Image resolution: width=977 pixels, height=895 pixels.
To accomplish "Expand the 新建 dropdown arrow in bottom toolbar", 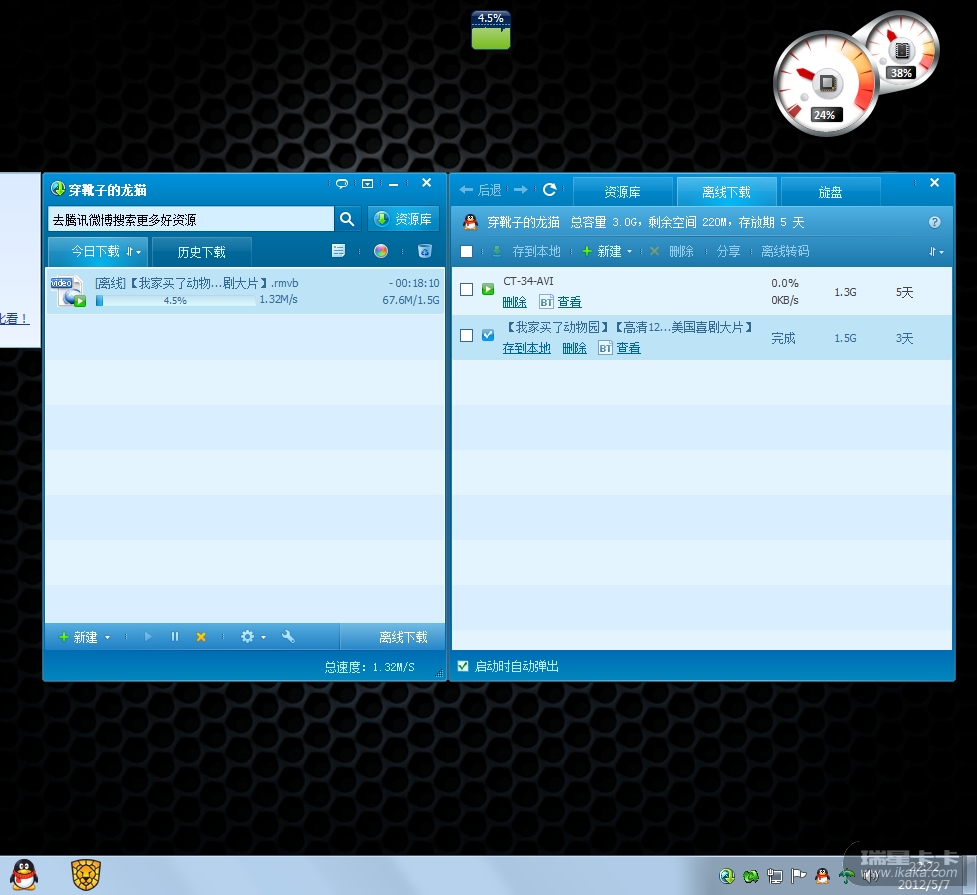I will (x=108, y=637).
